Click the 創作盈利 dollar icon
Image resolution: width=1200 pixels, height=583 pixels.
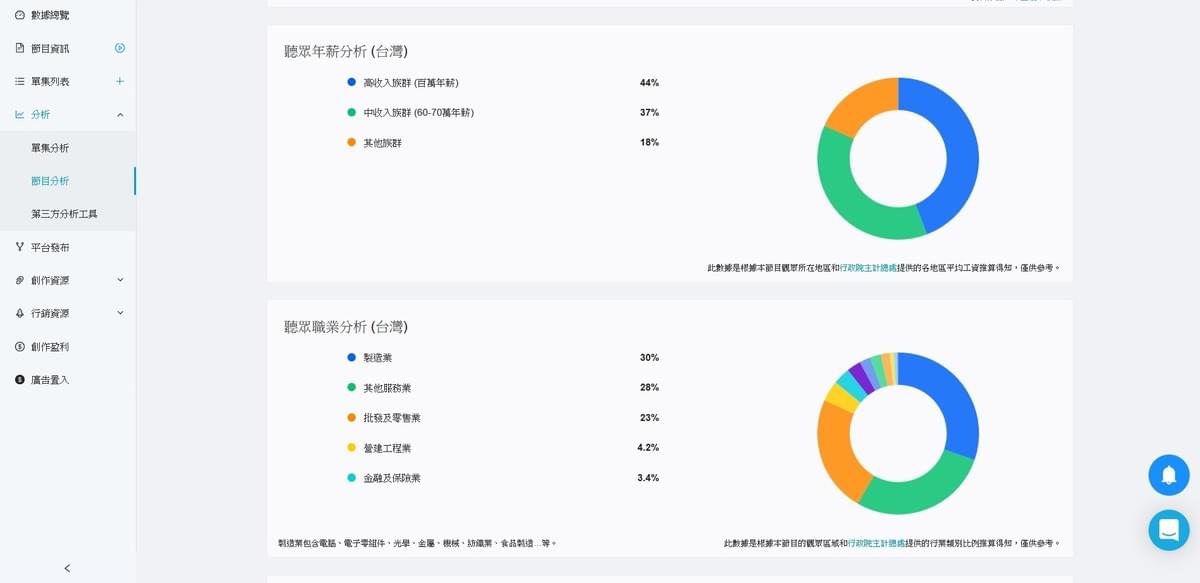tap(20, 347)
